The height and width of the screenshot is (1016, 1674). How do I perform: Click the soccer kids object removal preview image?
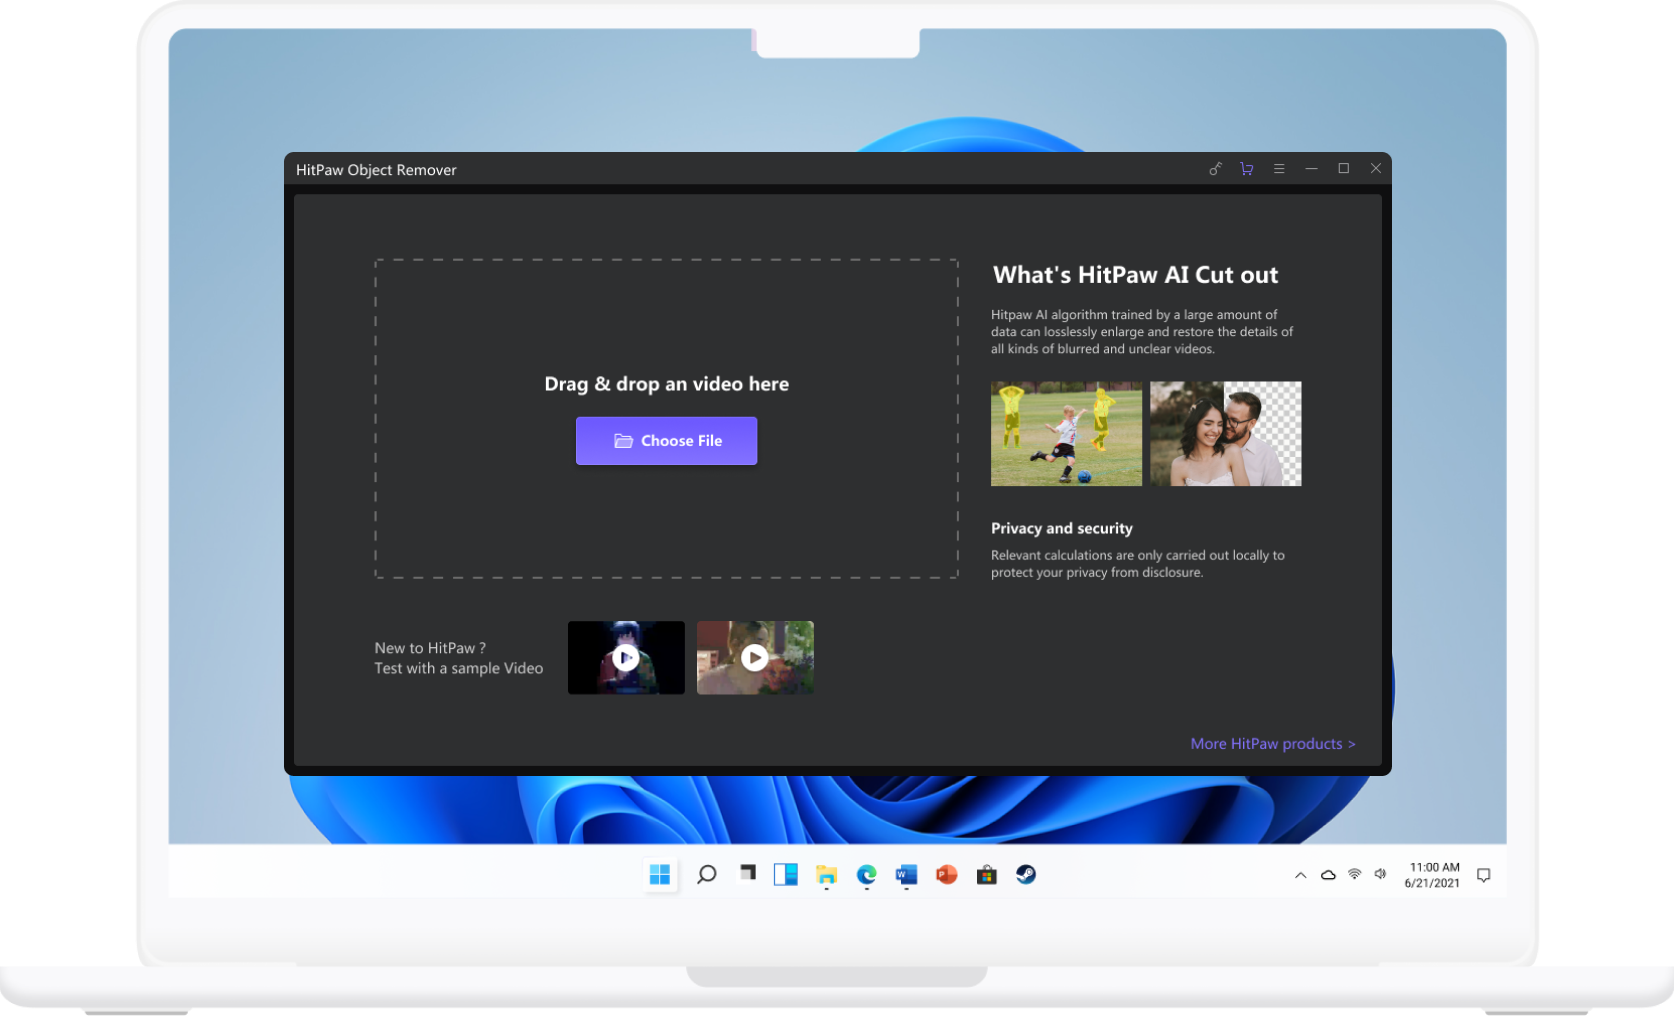1066,434
